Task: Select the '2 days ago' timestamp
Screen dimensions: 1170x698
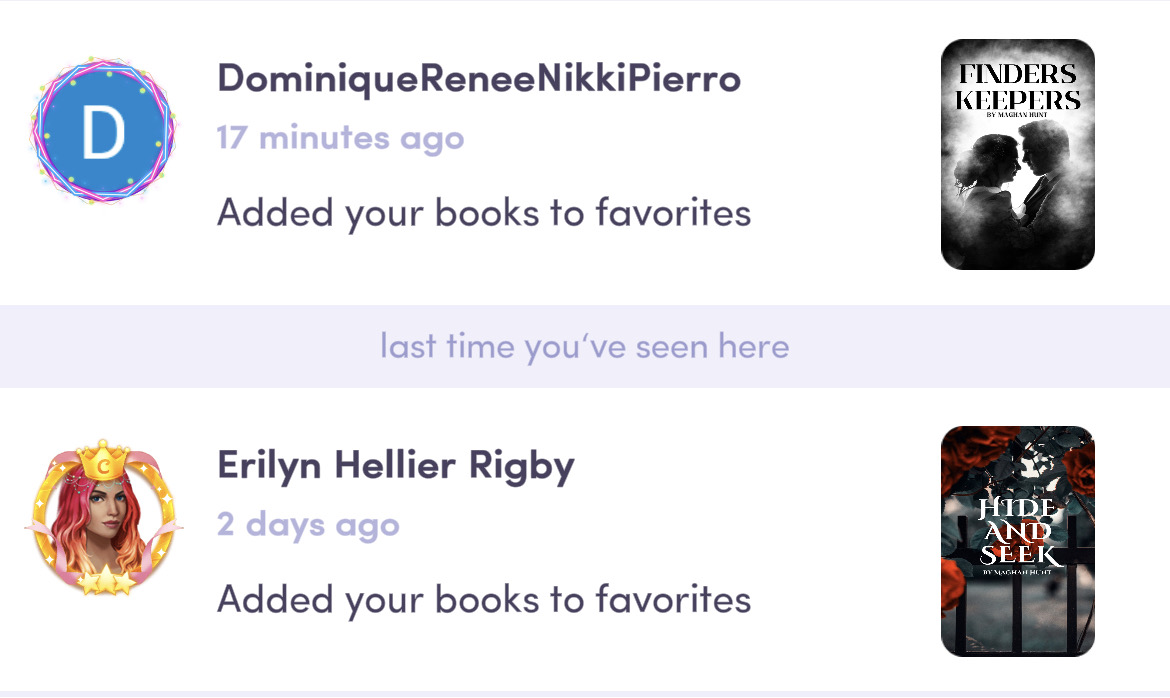Action: pos(308,525)
